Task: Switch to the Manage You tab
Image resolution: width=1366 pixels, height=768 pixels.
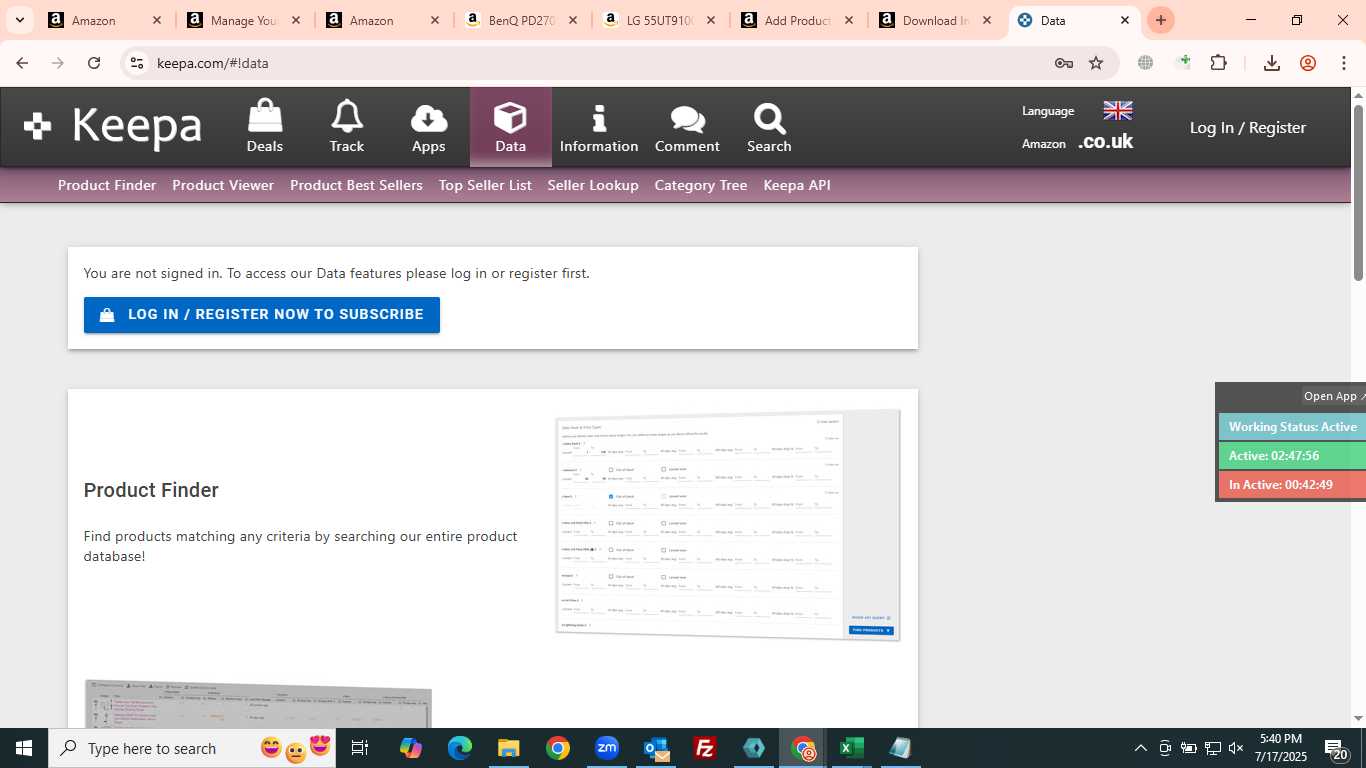Action: [243, 20]
